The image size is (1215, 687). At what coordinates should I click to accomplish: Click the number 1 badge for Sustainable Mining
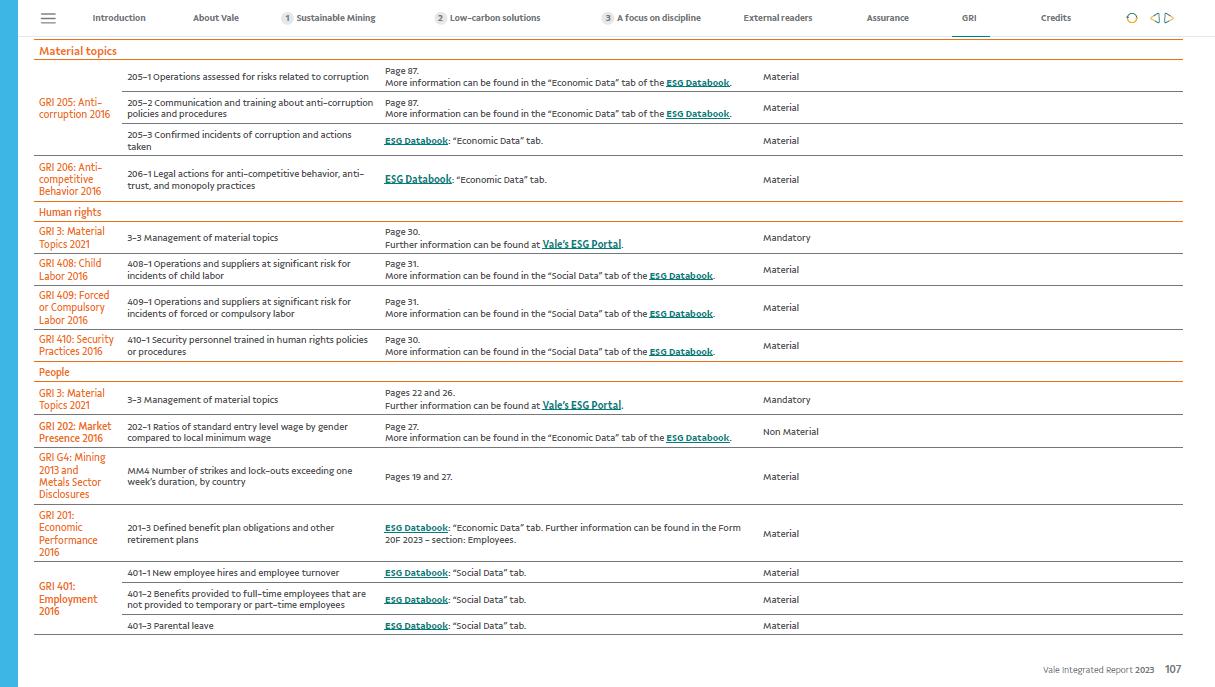pyautogui.click(x=287, y=18)
